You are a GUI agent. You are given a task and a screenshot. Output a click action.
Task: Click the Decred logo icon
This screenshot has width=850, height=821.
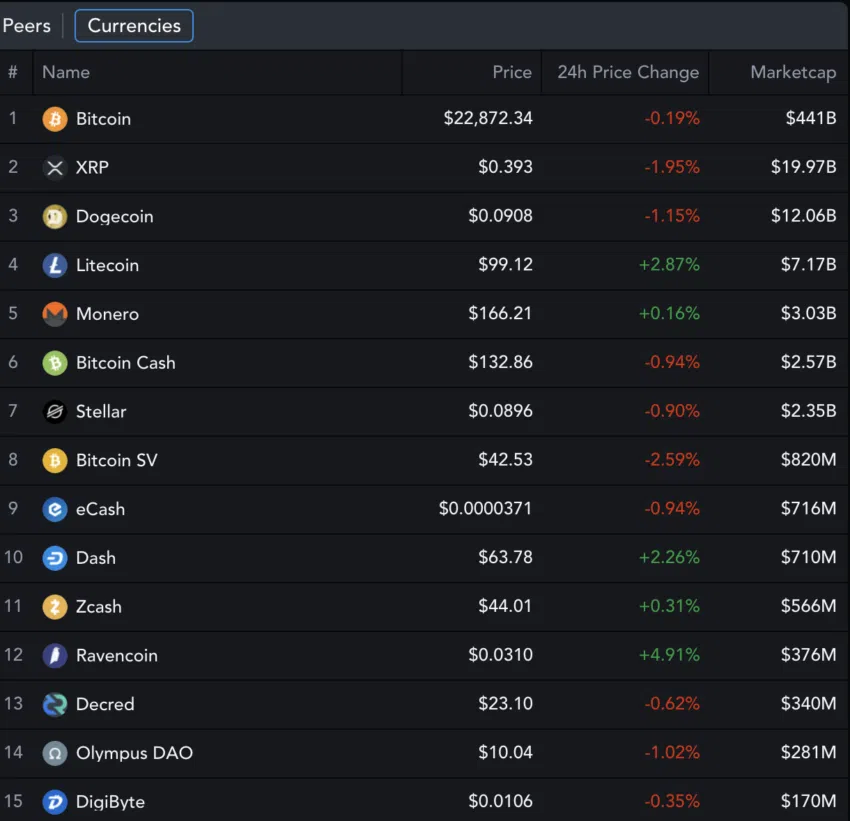click(54, 705)
